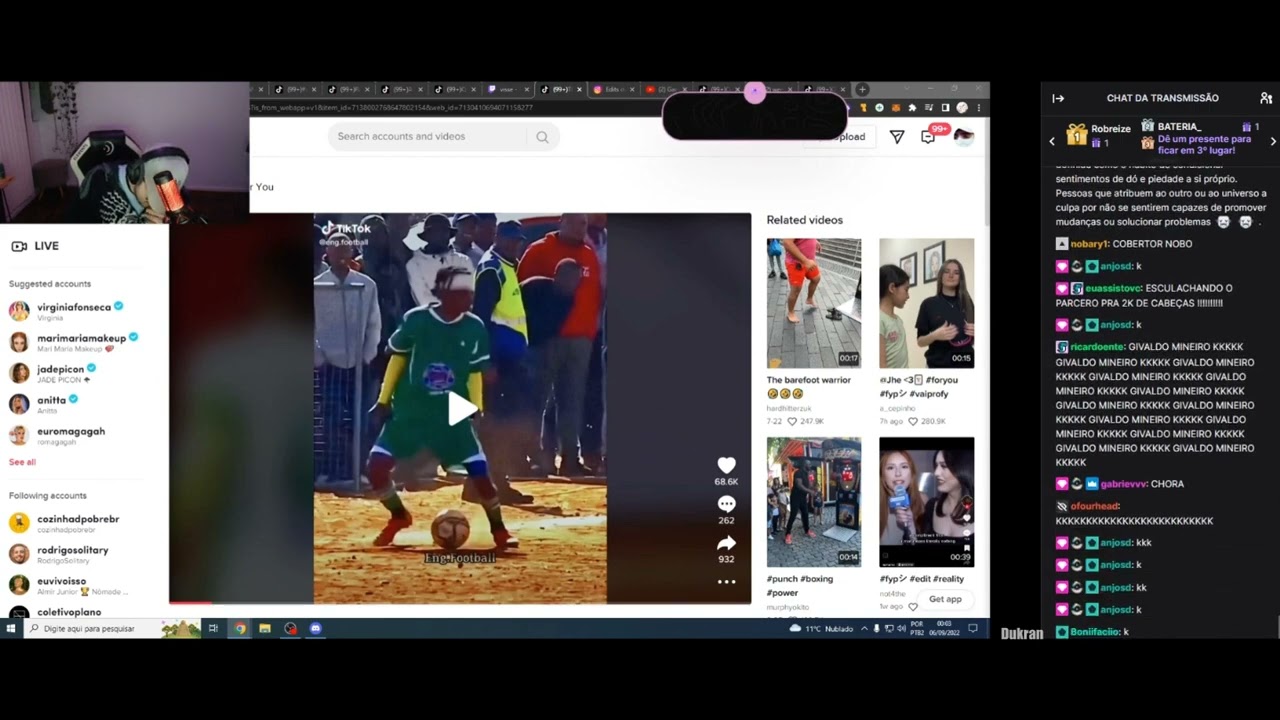Expand suggested accounts with See all
The width and height of the screenshot is (1280, 720).
point(22,462)
